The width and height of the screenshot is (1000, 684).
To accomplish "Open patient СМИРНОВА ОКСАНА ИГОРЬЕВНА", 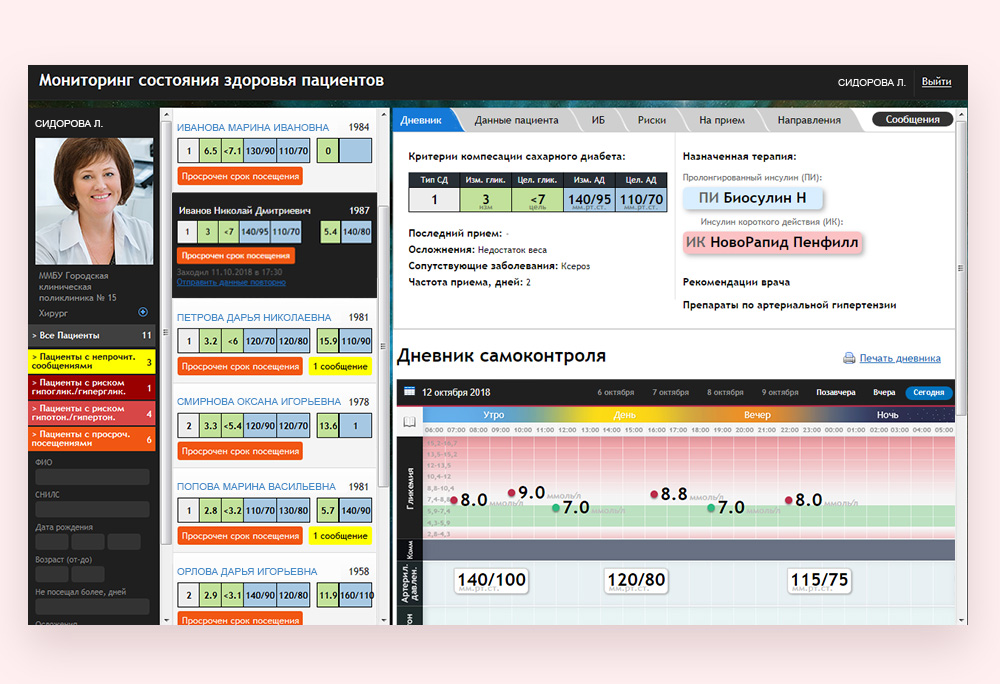I will pos(259,402).
